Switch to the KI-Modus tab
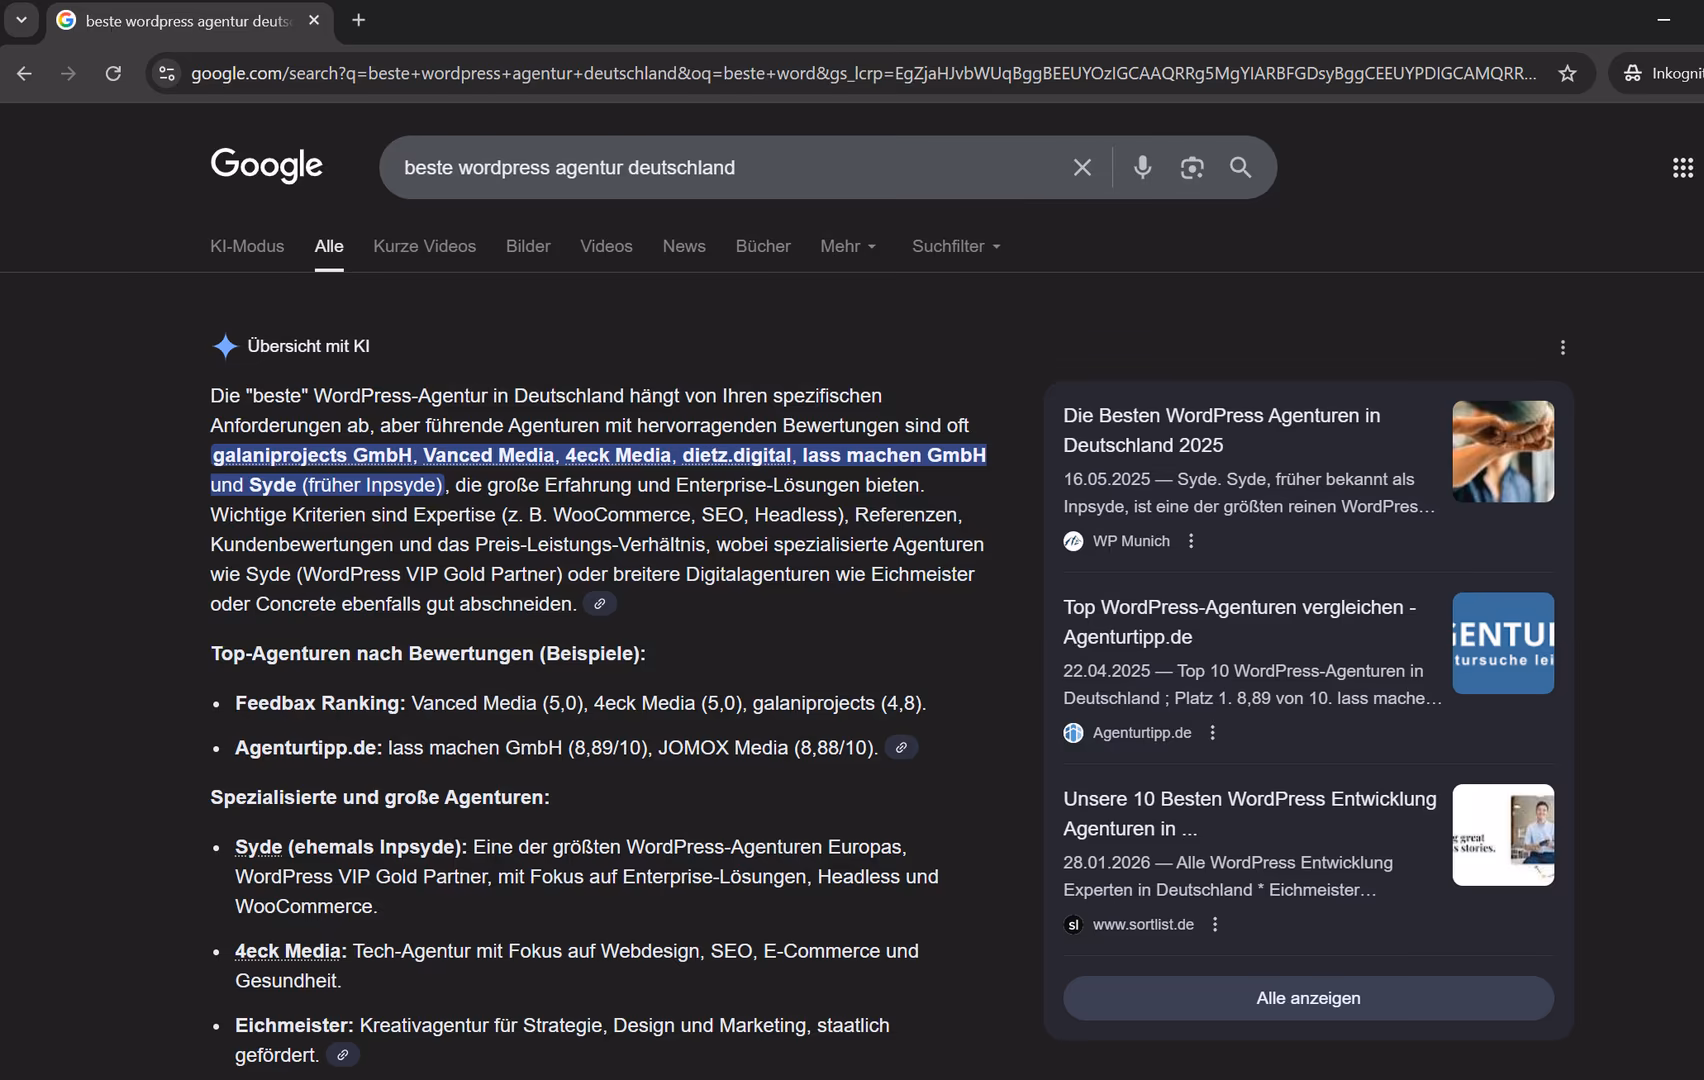 tap(247, 246)
